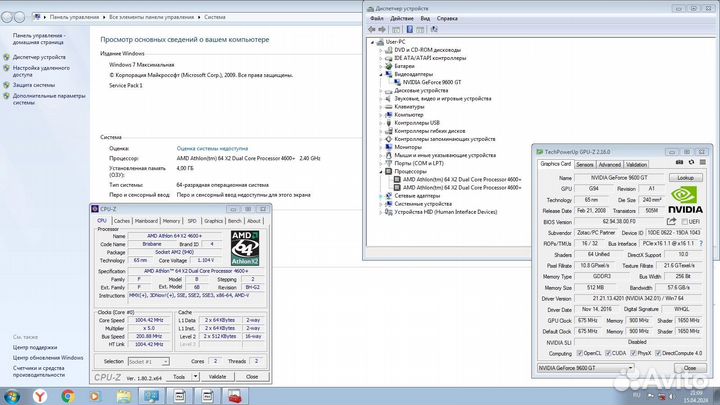
Task: Click the Bus Interface question mark
Action: pos(701,243)
